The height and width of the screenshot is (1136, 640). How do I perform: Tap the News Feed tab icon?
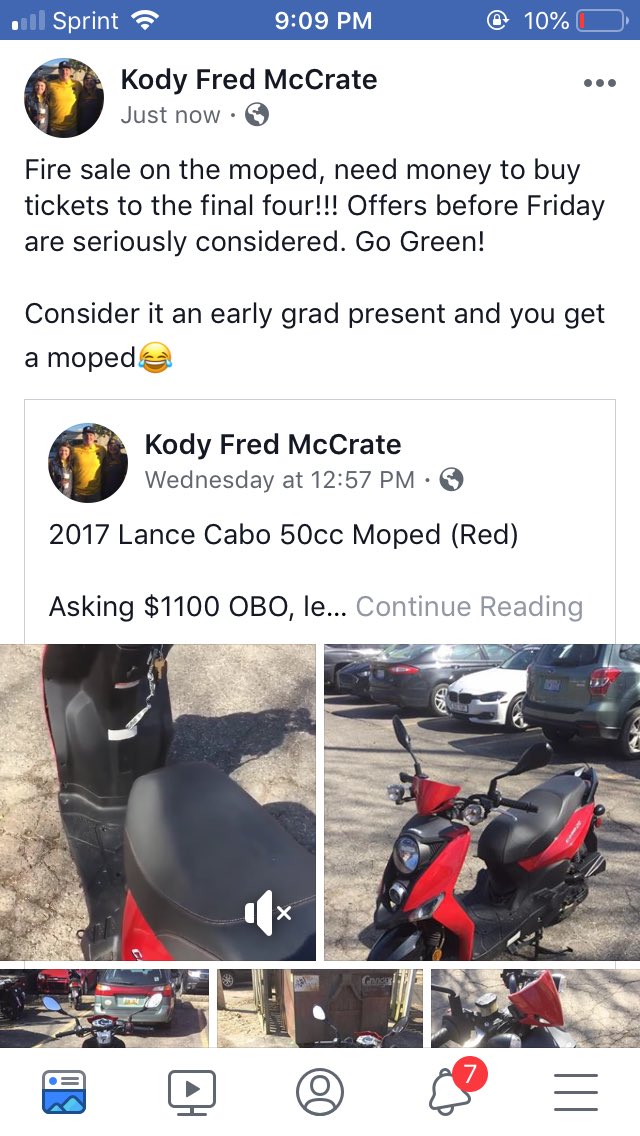[64, 1091]
